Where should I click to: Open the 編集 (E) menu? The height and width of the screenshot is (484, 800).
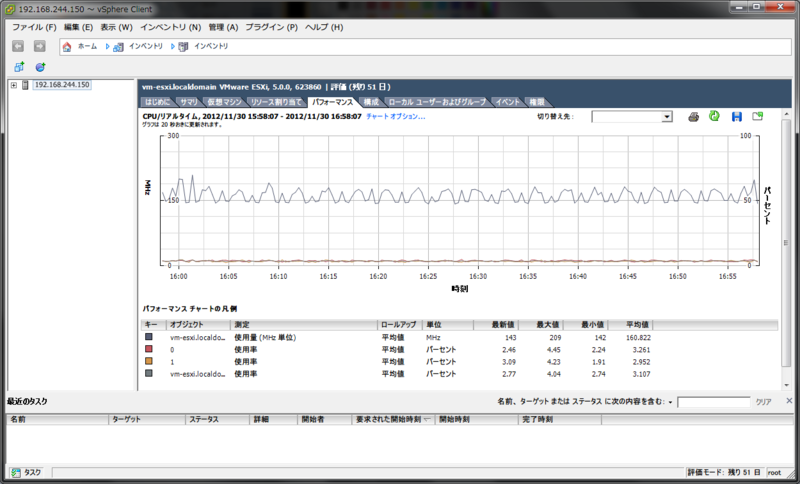tap(78, 27)
